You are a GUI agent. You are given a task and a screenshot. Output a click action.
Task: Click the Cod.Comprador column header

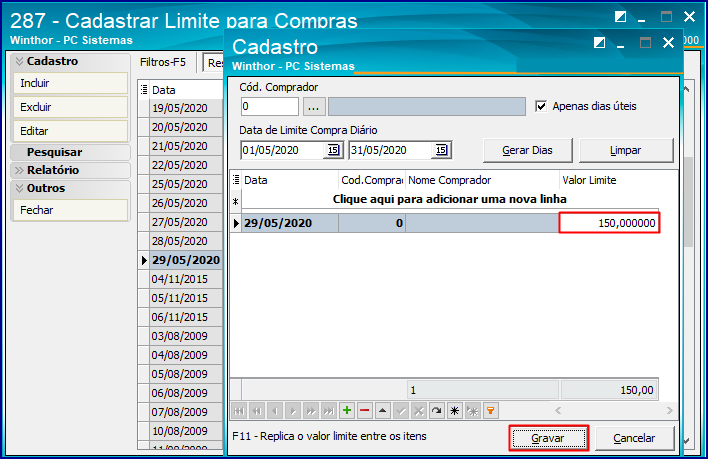(x=372, y=180)
